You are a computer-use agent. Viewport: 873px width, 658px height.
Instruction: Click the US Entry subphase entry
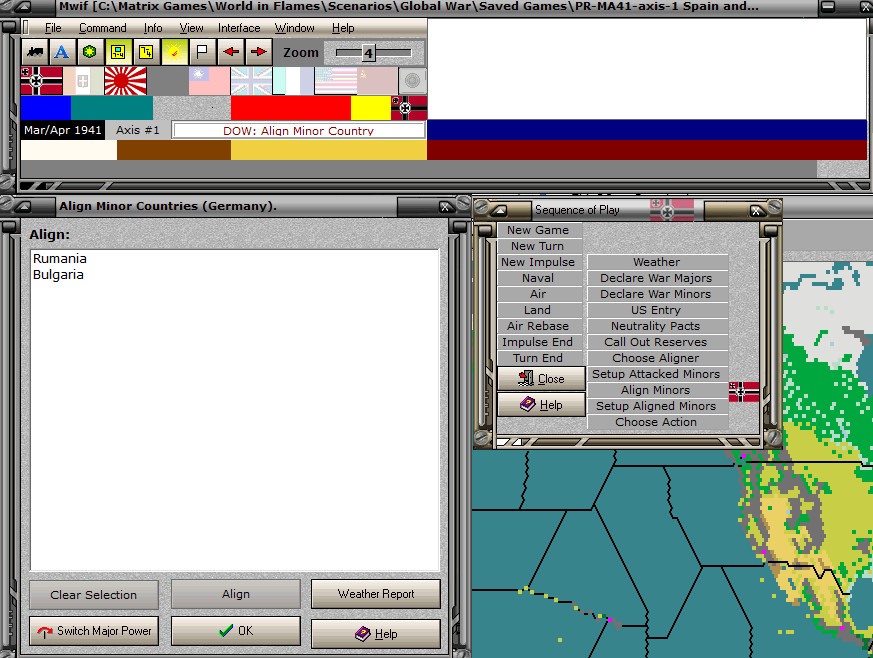(x=657, y=310)
